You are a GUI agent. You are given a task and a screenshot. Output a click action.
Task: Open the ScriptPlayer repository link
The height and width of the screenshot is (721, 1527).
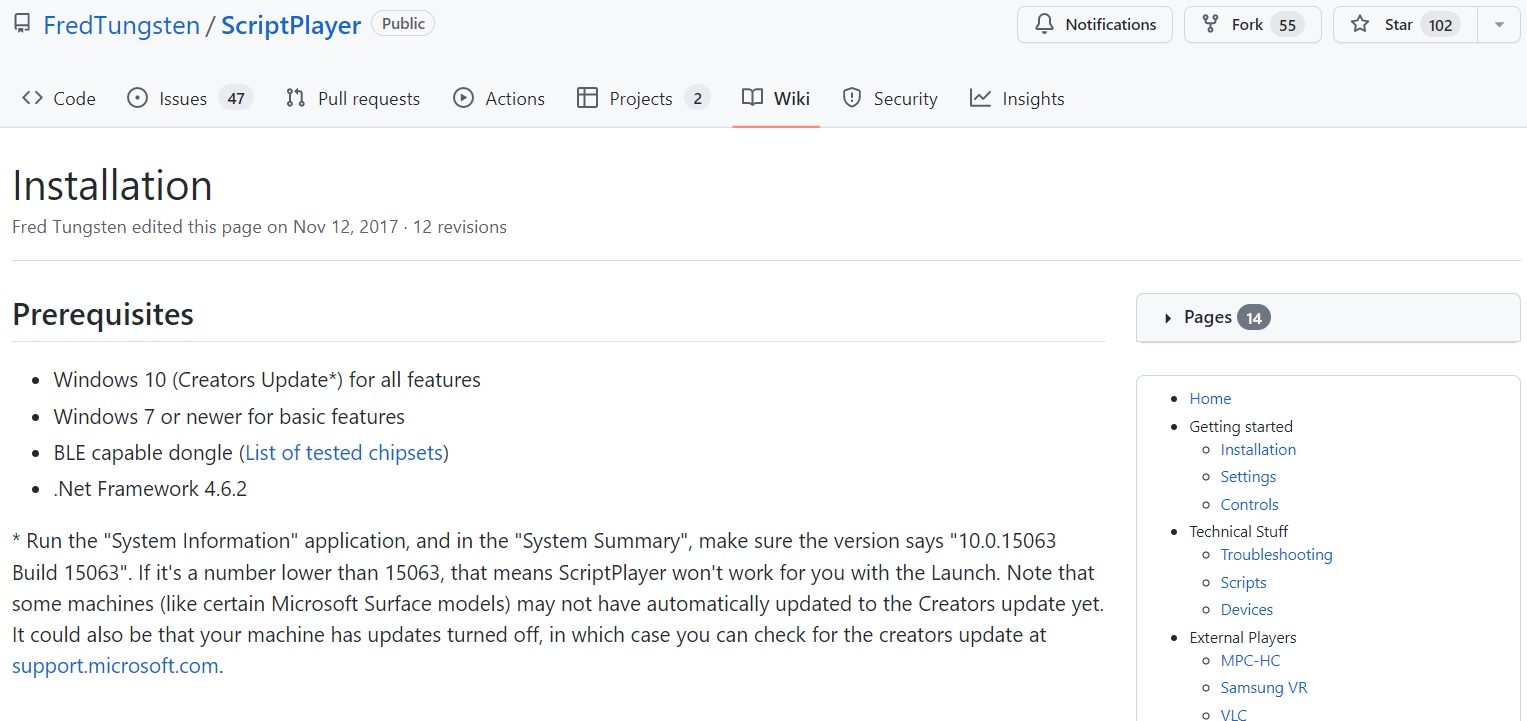pyautogui.click(x=291, y=25)
